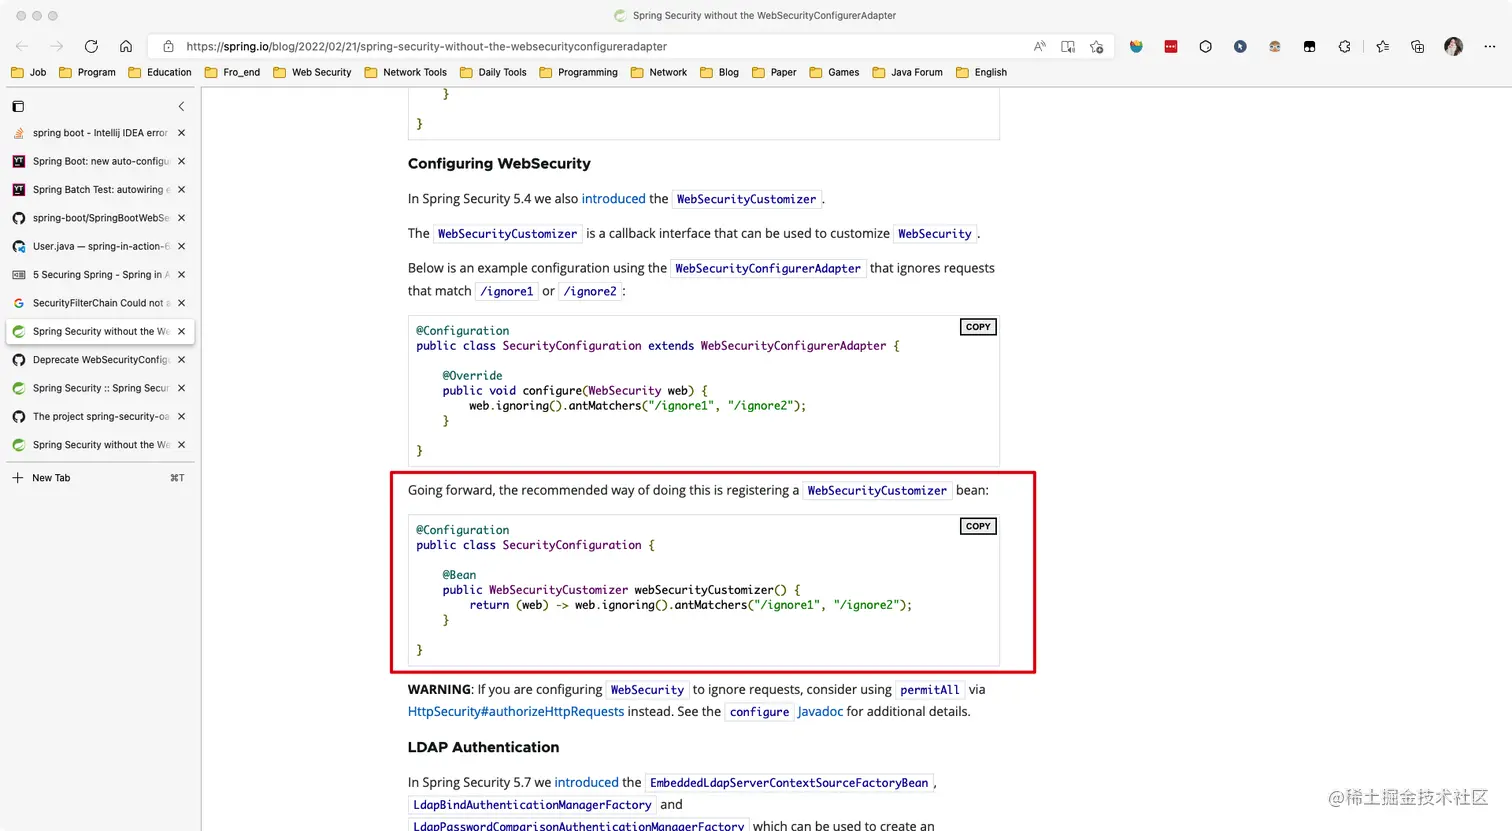Image resolution: width=1512 pixels, height=831 pixels.
Task: Add this page to favorites
Action: point(1097,46)
